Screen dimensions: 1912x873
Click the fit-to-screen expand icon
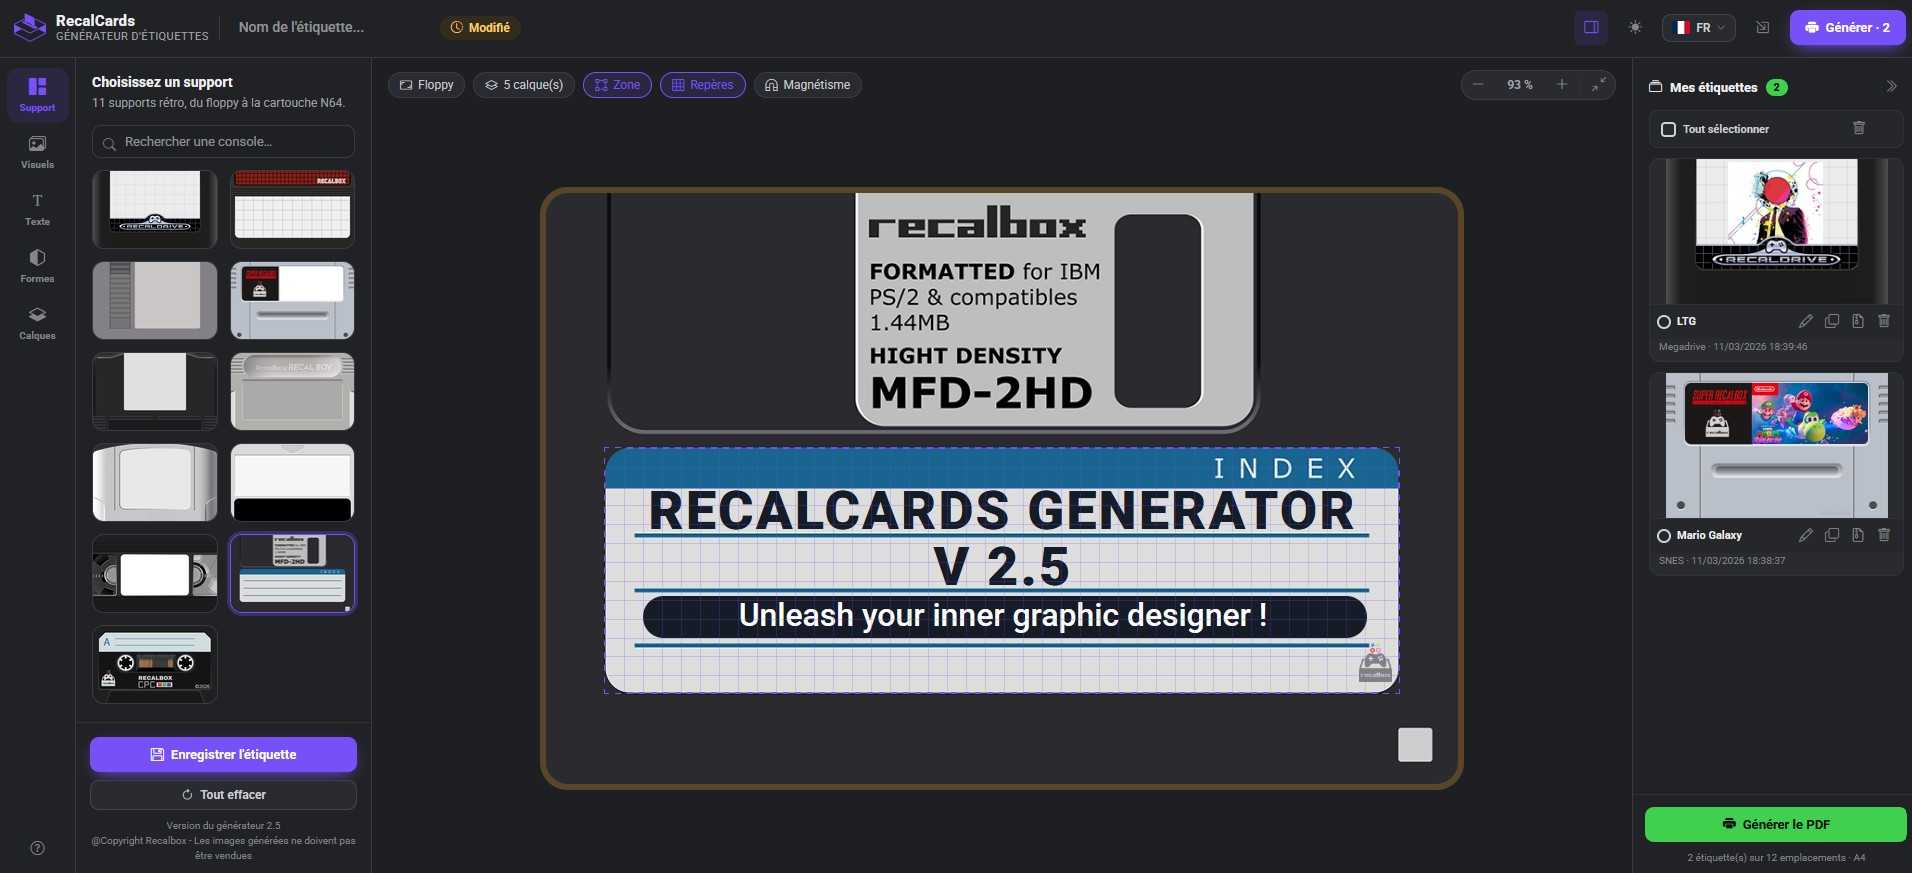click(x=1599, y=85)
